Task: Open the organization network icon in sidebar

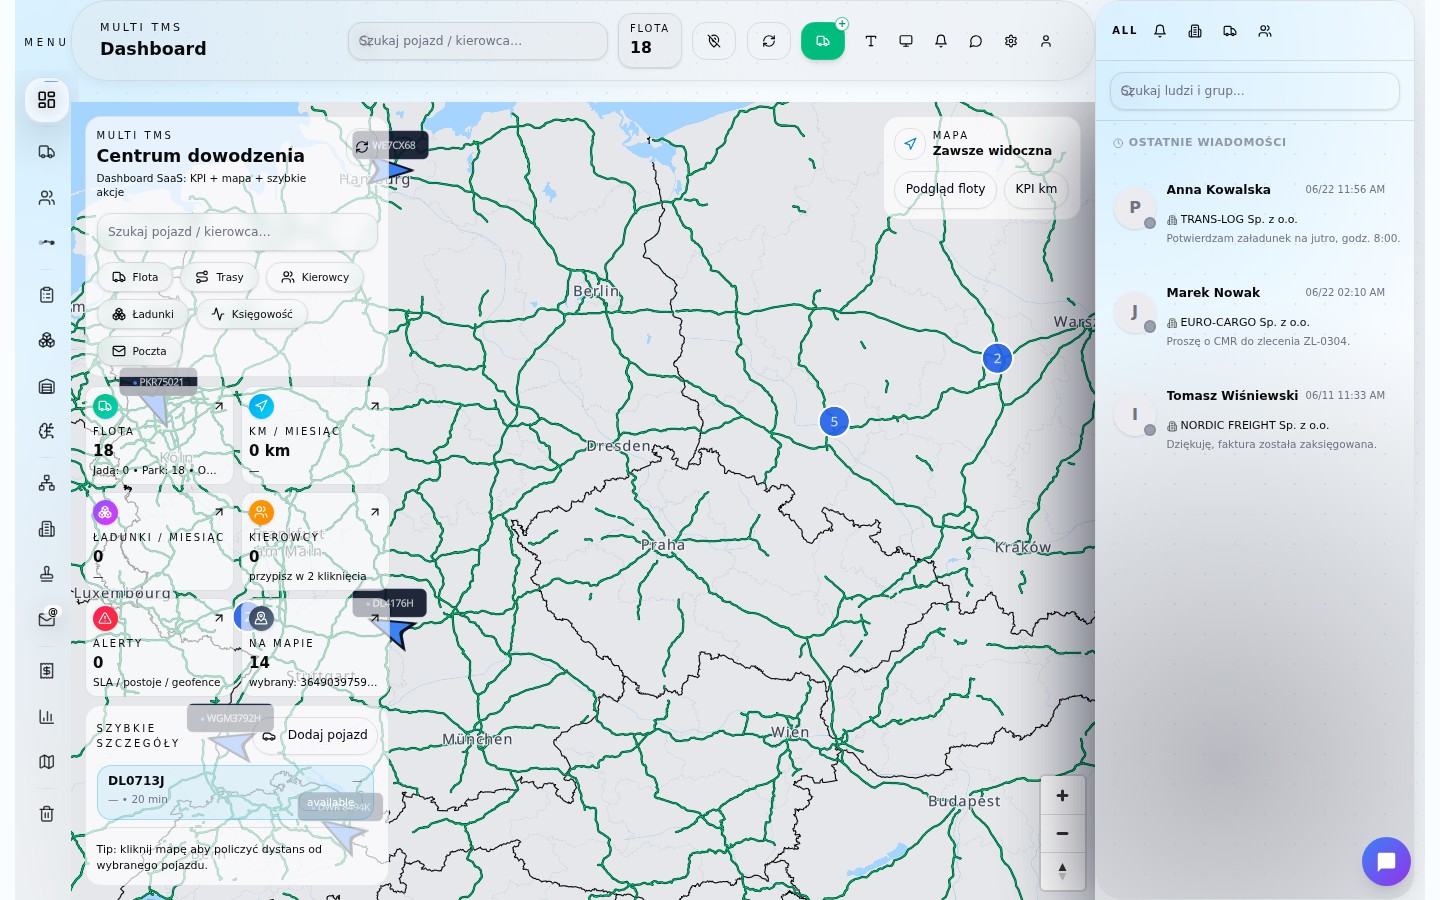Action: [46, 483]
